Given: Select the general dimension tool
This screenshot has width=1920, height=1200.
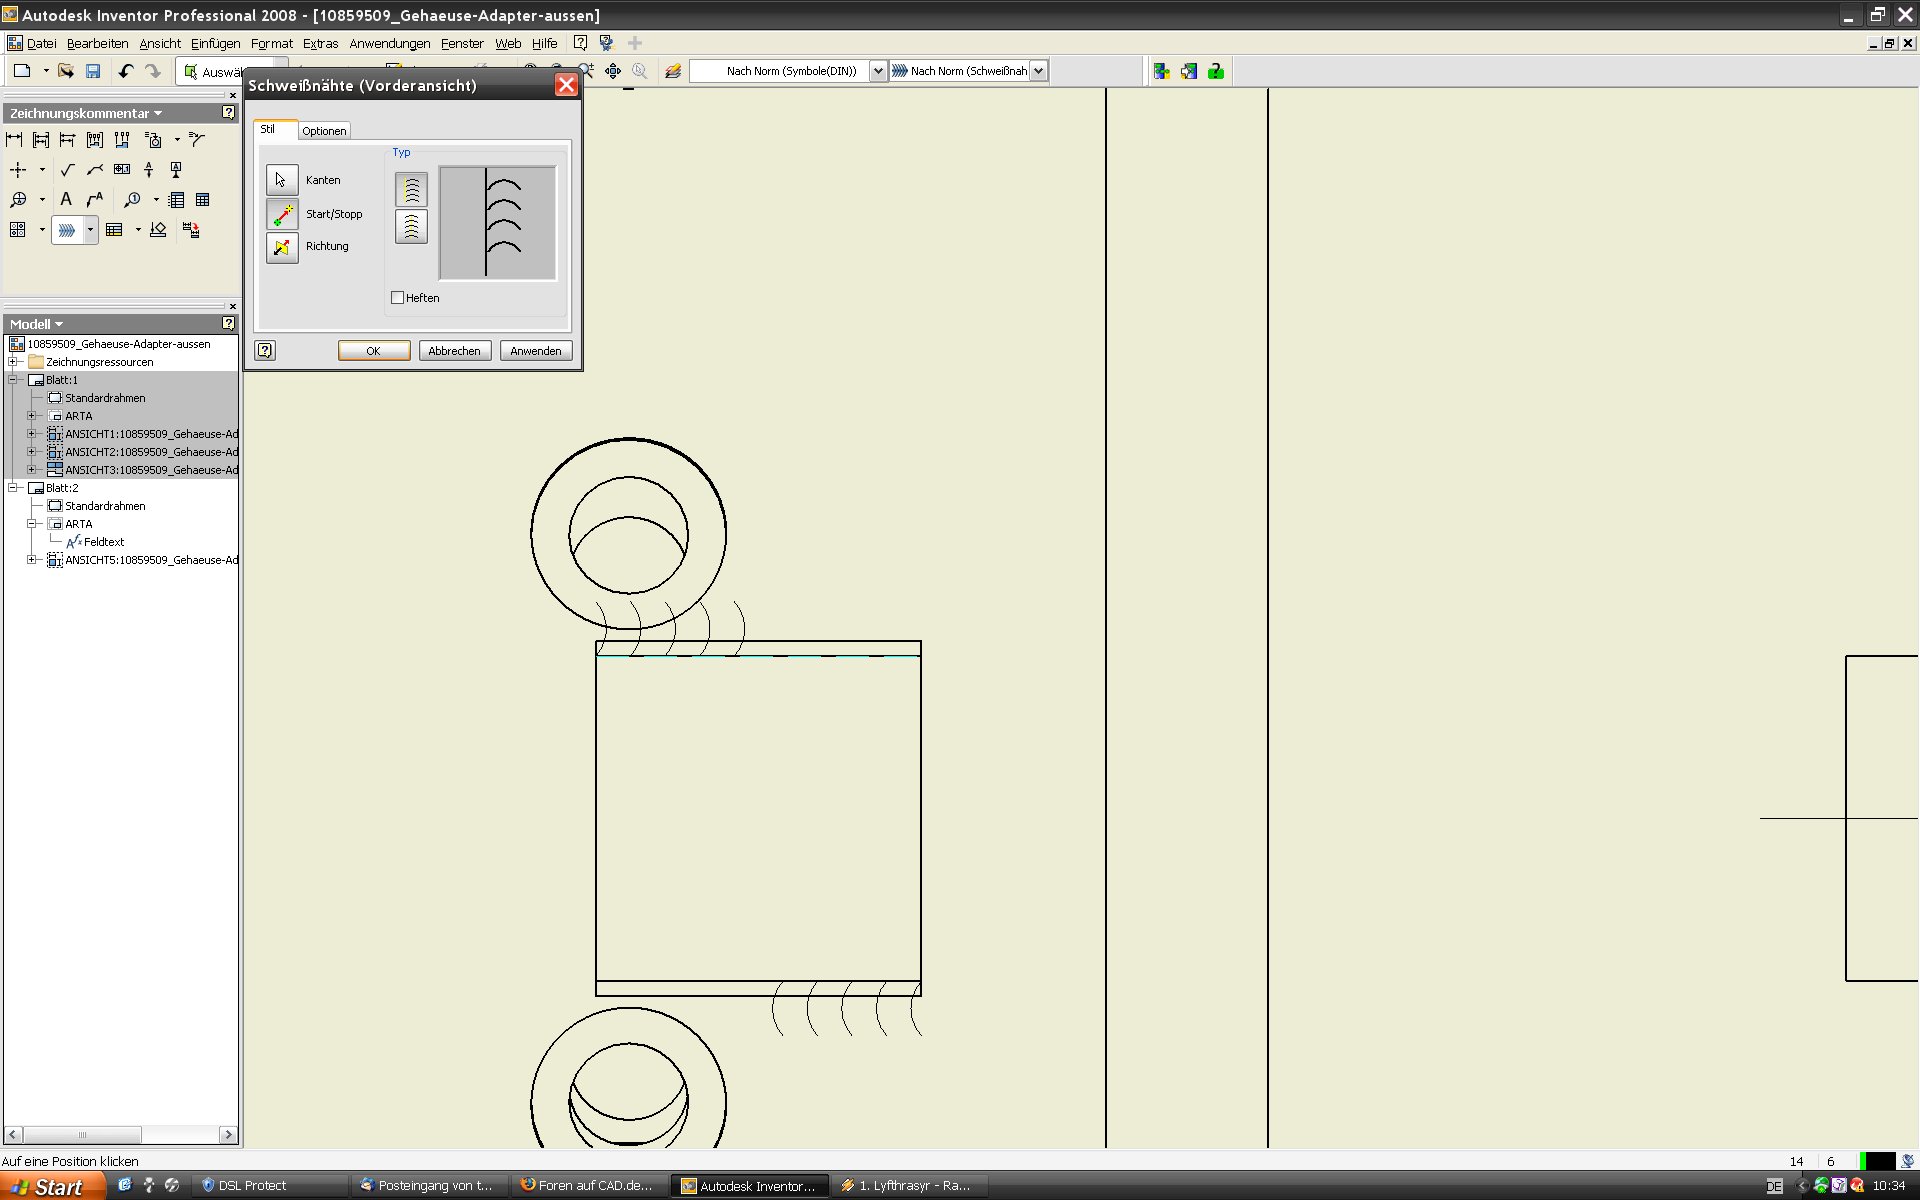Looking at the screenshot, I should click(x=14, y=140).
